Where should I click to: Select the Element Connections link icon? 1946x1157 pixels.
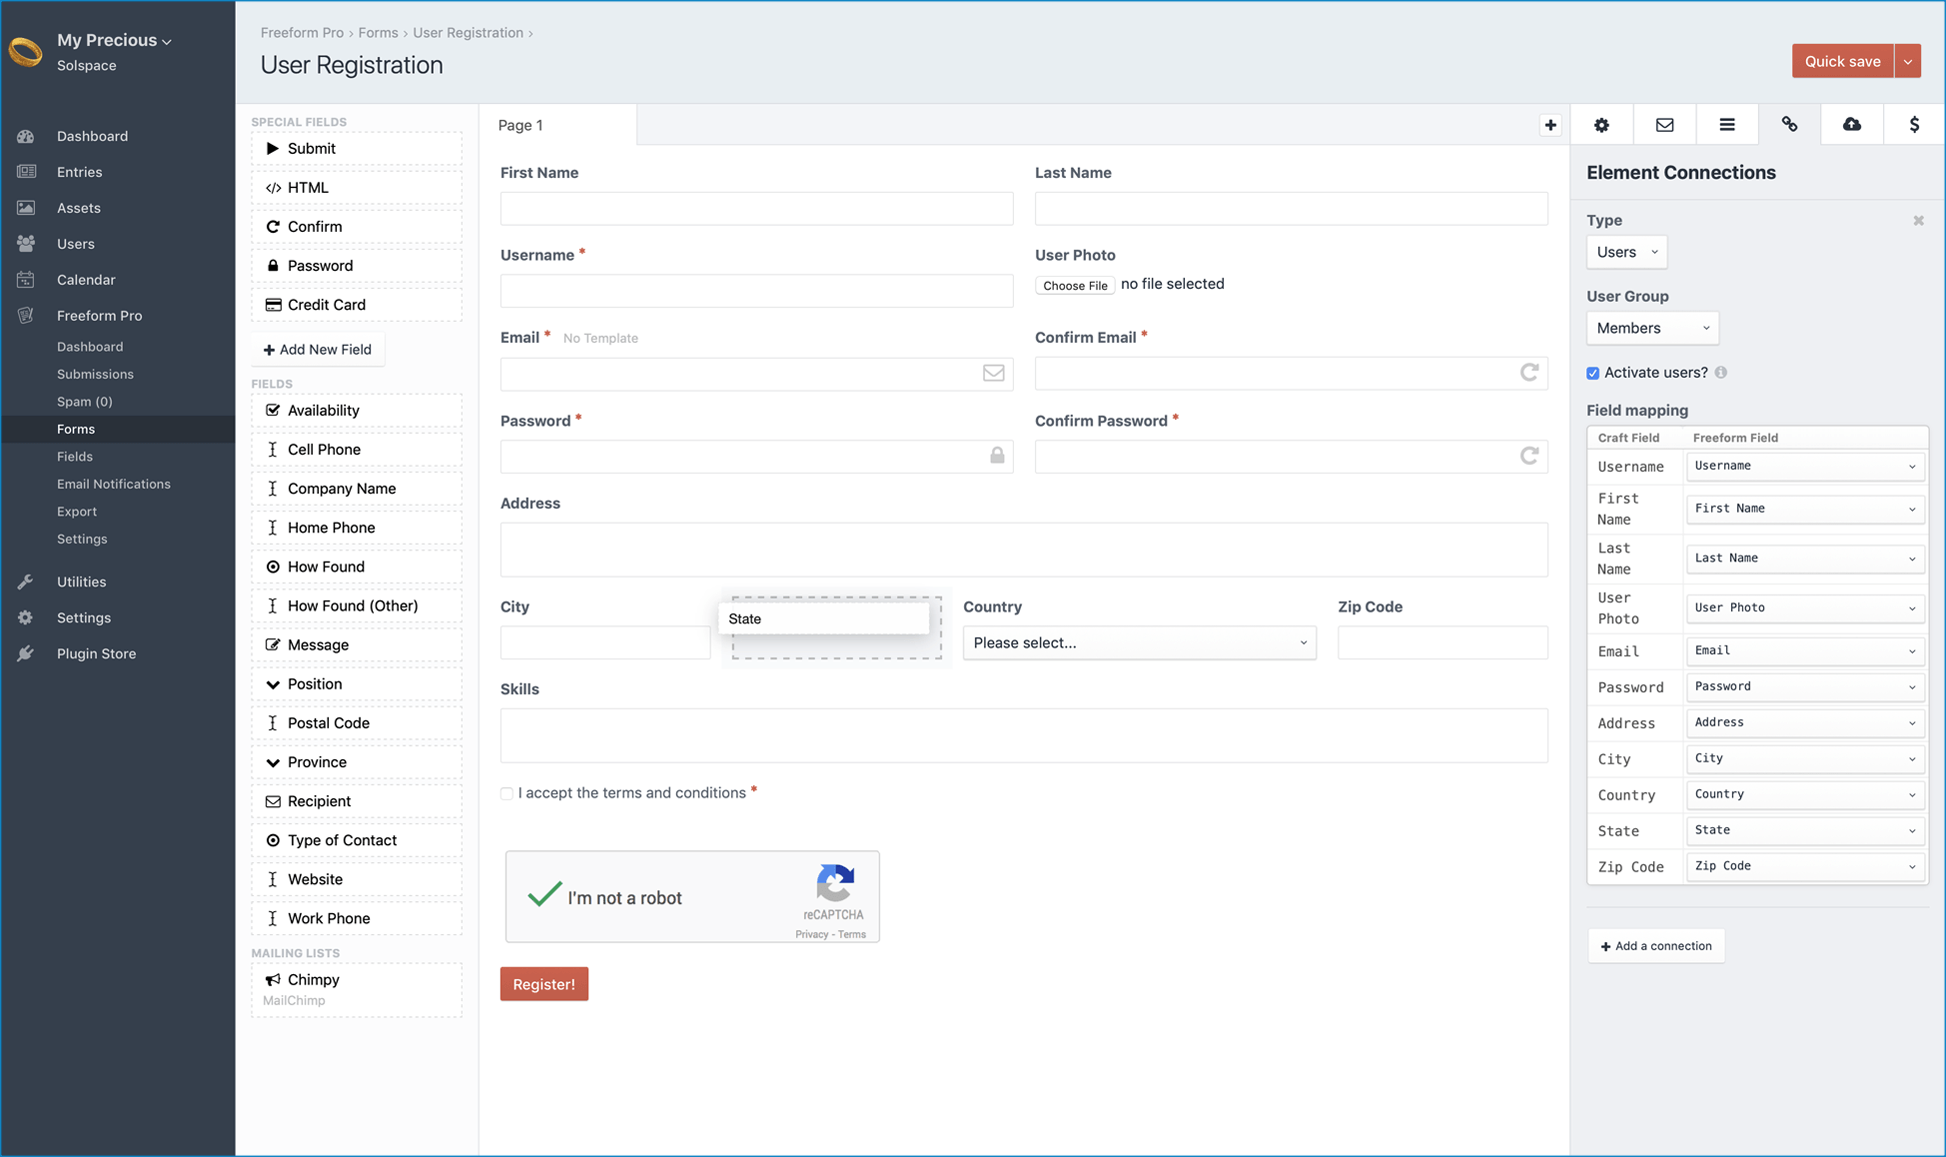coord(1789,124)
